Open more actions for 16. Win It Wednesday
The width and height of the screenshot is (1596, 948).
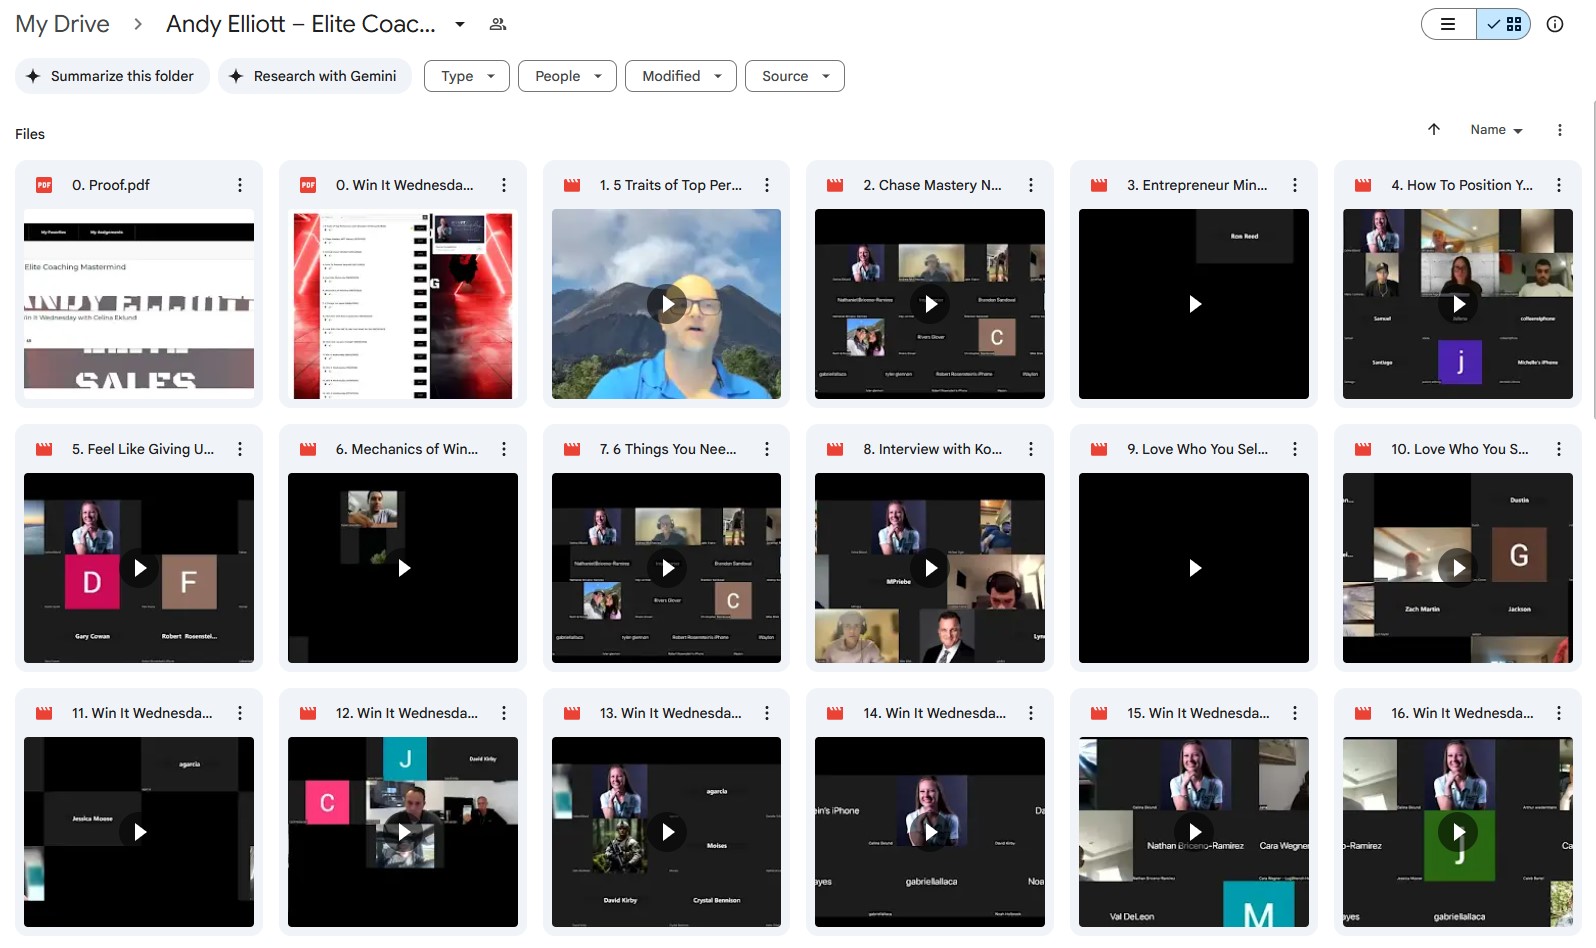[1559, 713]
